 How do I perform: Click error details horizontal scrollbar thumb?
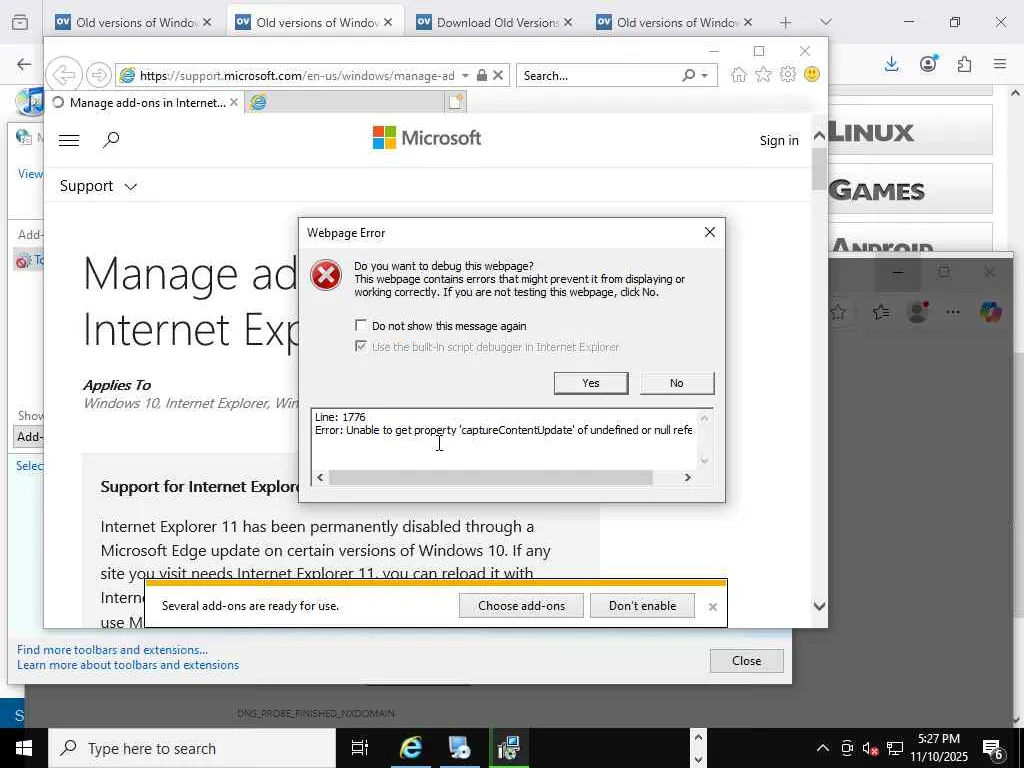(x=490, y=477)
